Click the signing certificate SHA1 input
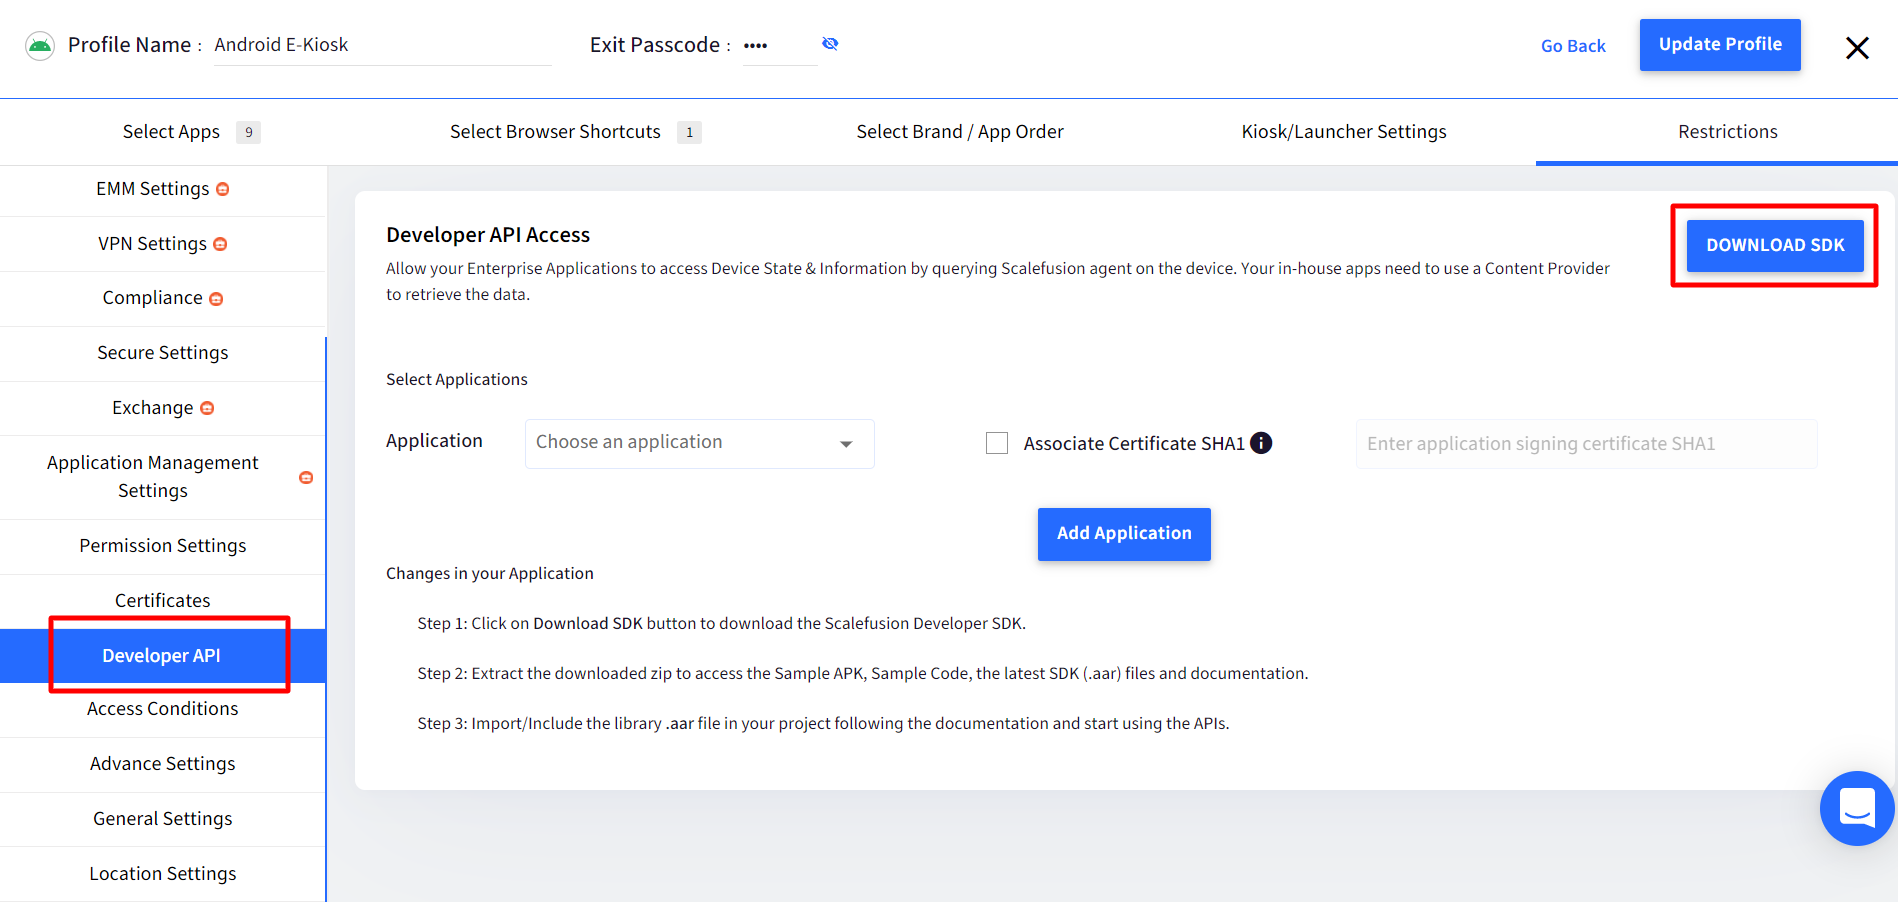This screenshot has width=1898, height=902. pyautogui.click(x=1586, y=444)
